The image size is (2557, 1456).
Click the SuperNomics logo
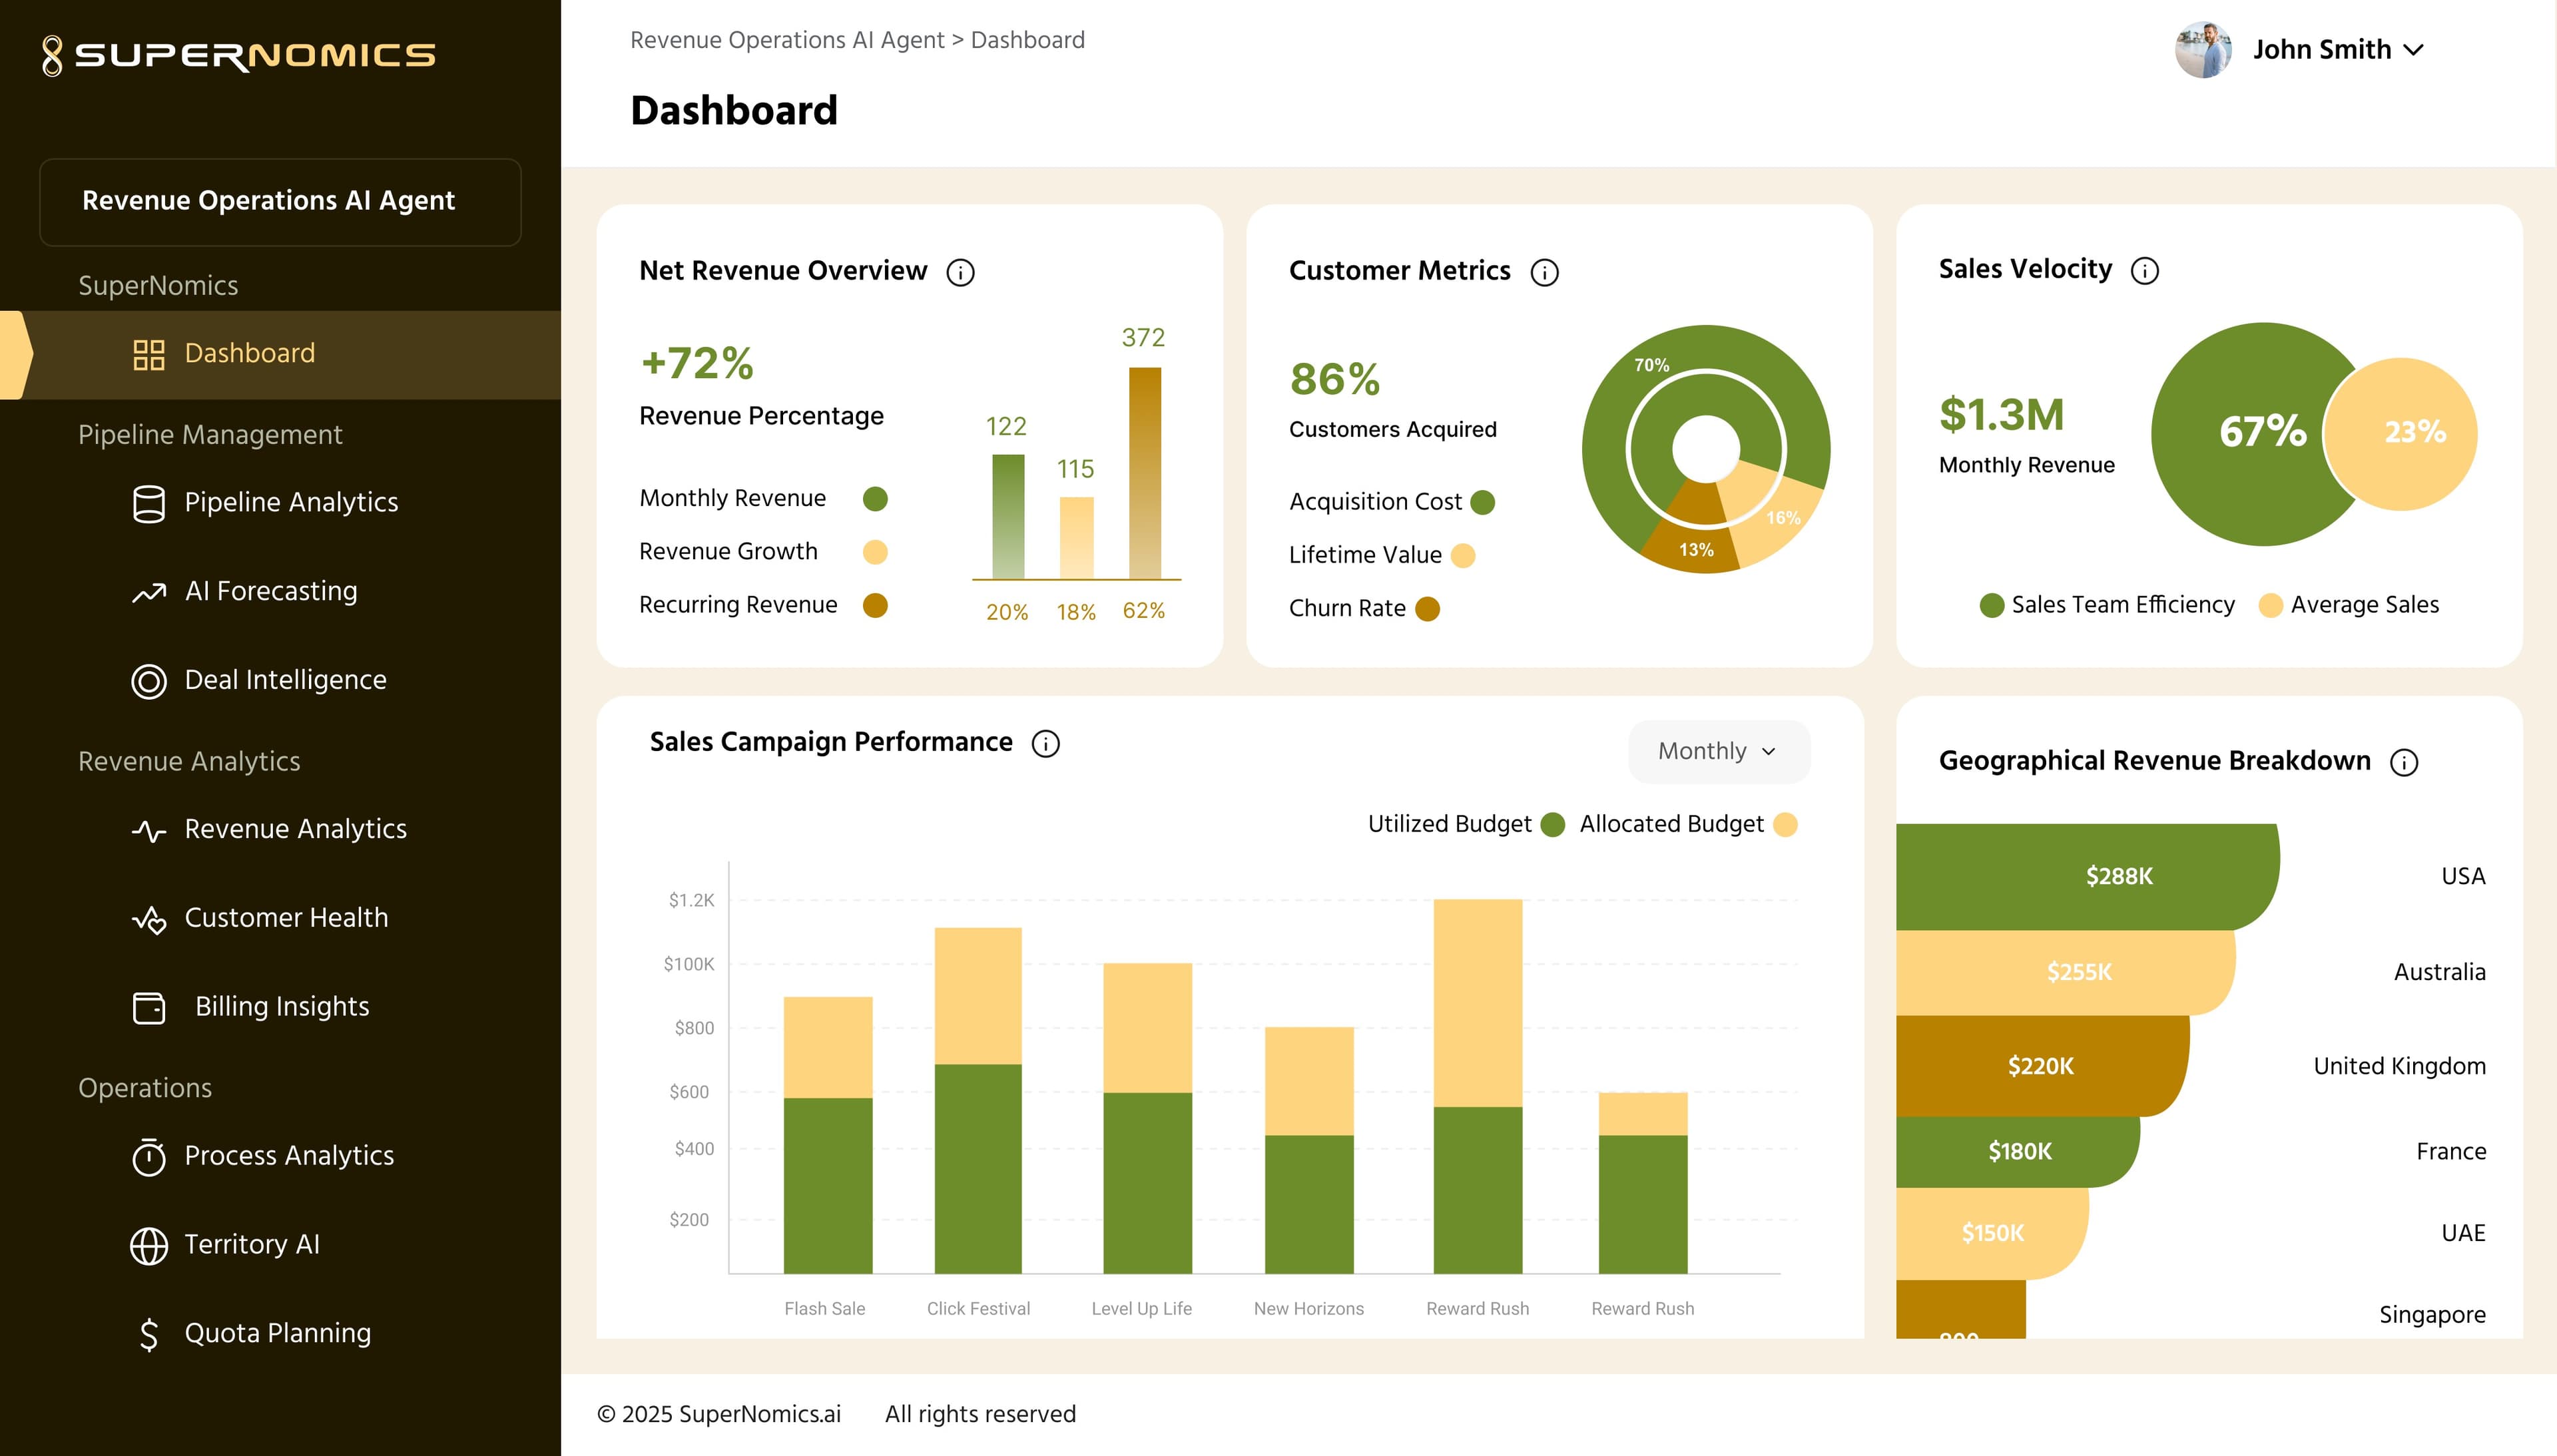tap(239, 55)
